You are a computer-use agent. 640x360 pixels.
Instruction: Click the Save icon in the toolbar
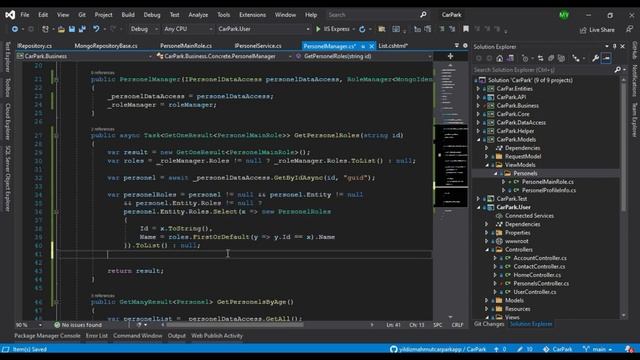pyautogui.click(x=72, y=29)
